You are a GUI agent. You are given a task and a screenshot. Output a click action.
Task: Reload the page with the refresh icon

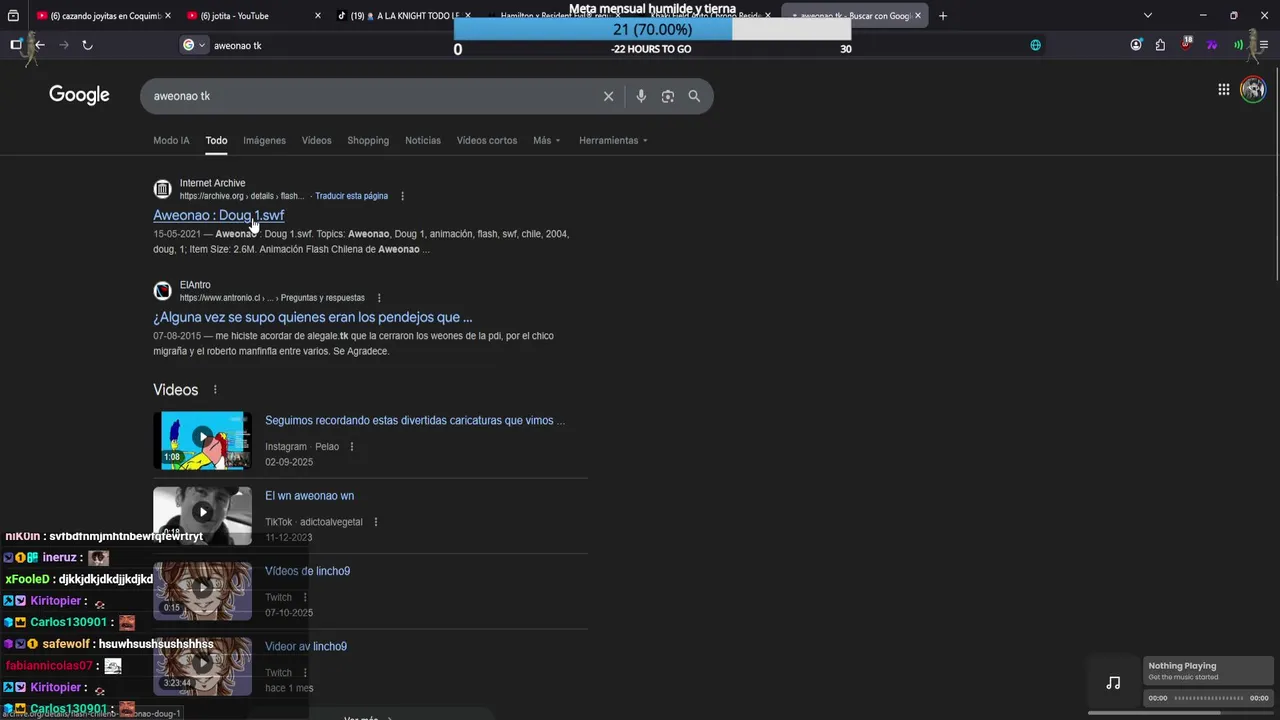tap(87, 45)
